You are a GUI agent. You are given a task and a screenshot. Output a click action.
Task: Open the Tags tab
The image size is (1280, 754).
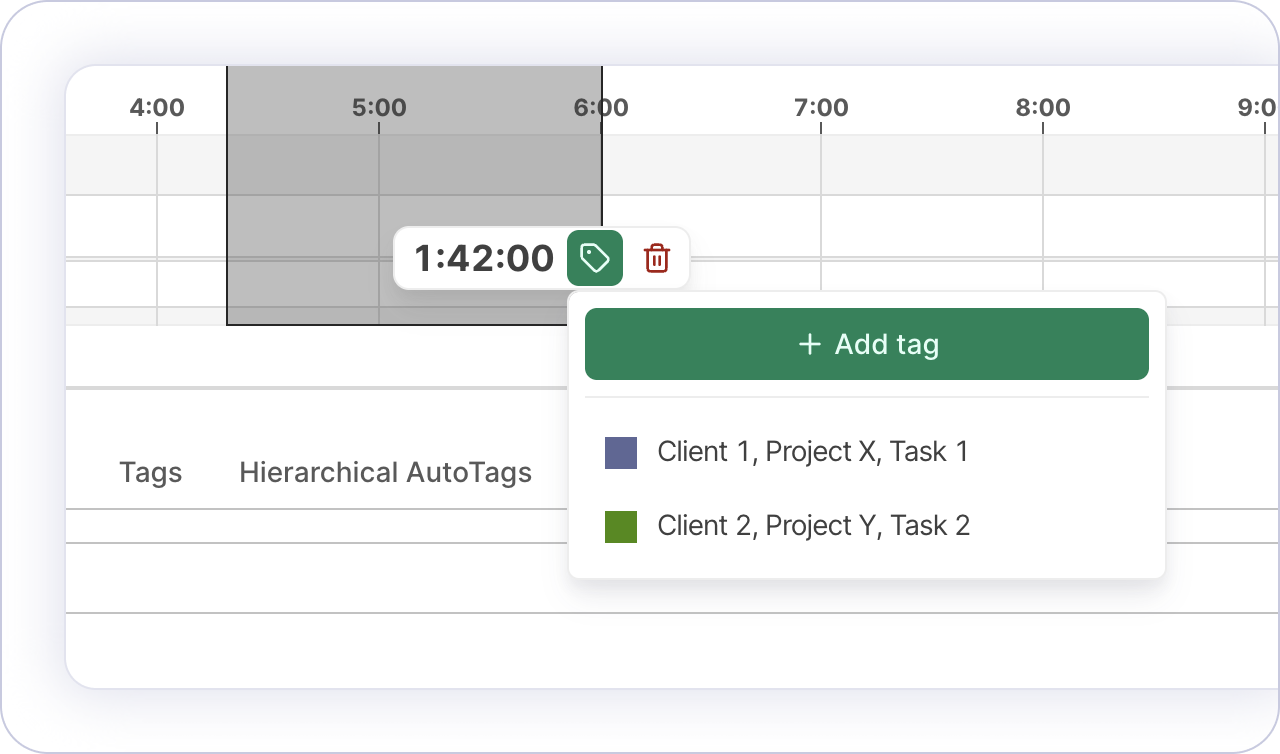[150, 472]
